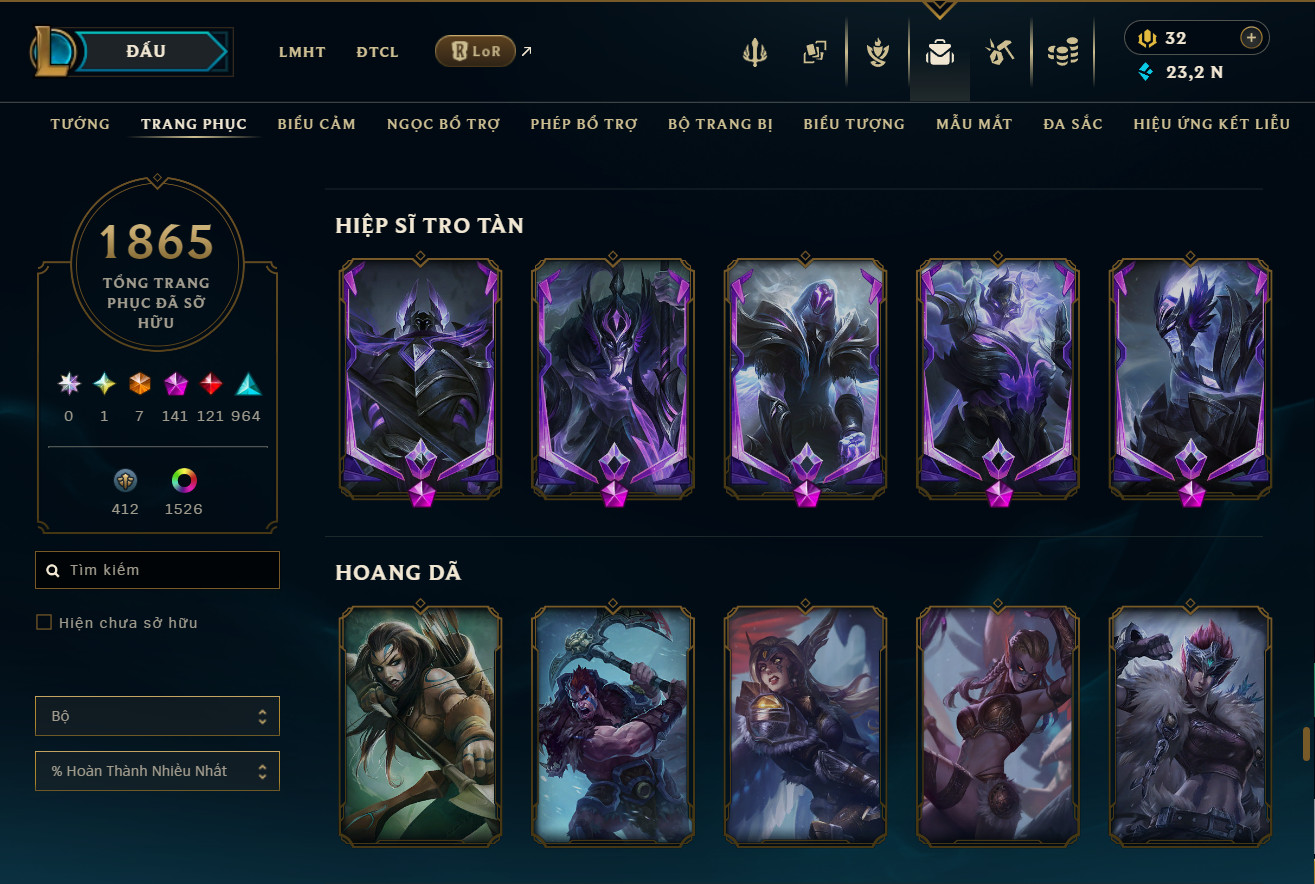Click the League of Legends logo

coord(49,50)
